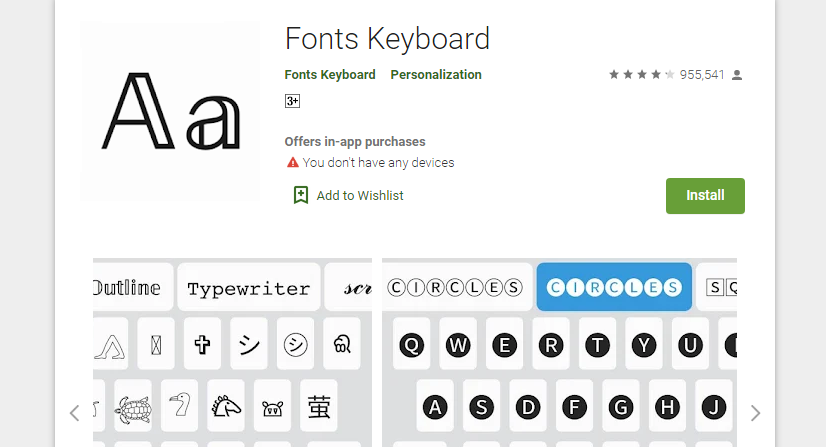Click the cross symbol key
The width and height of the screenshot is (826, 447).
(x=202, y=345)
